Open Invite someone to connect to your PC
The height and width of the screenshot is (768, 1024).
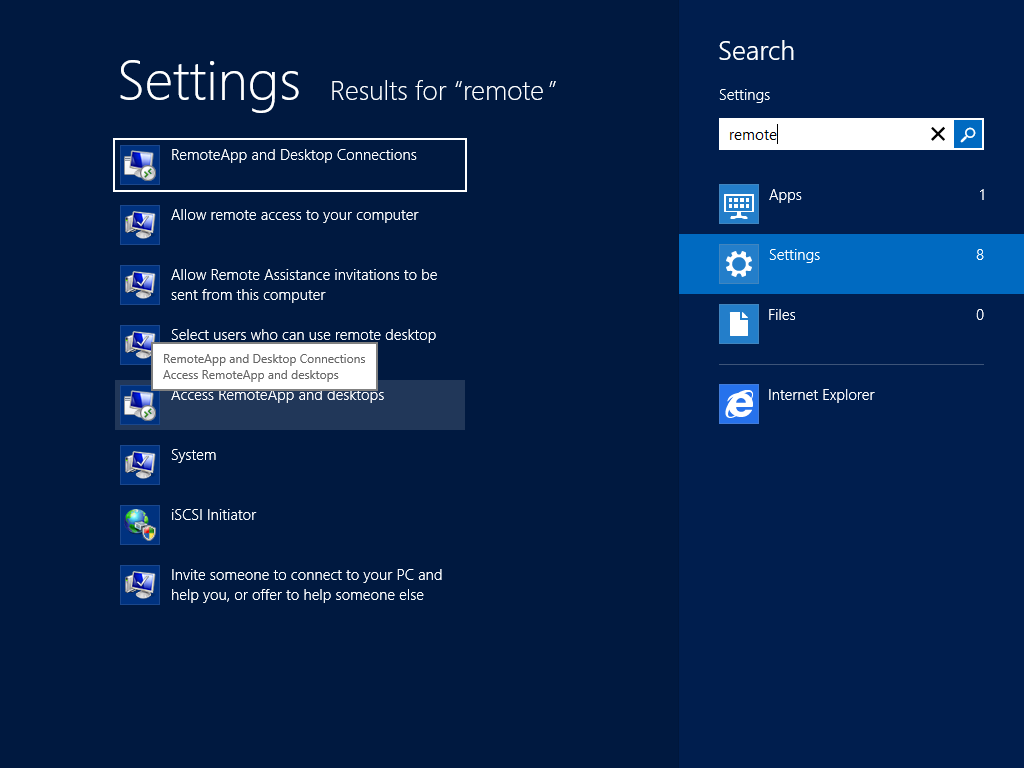point(305,585)
